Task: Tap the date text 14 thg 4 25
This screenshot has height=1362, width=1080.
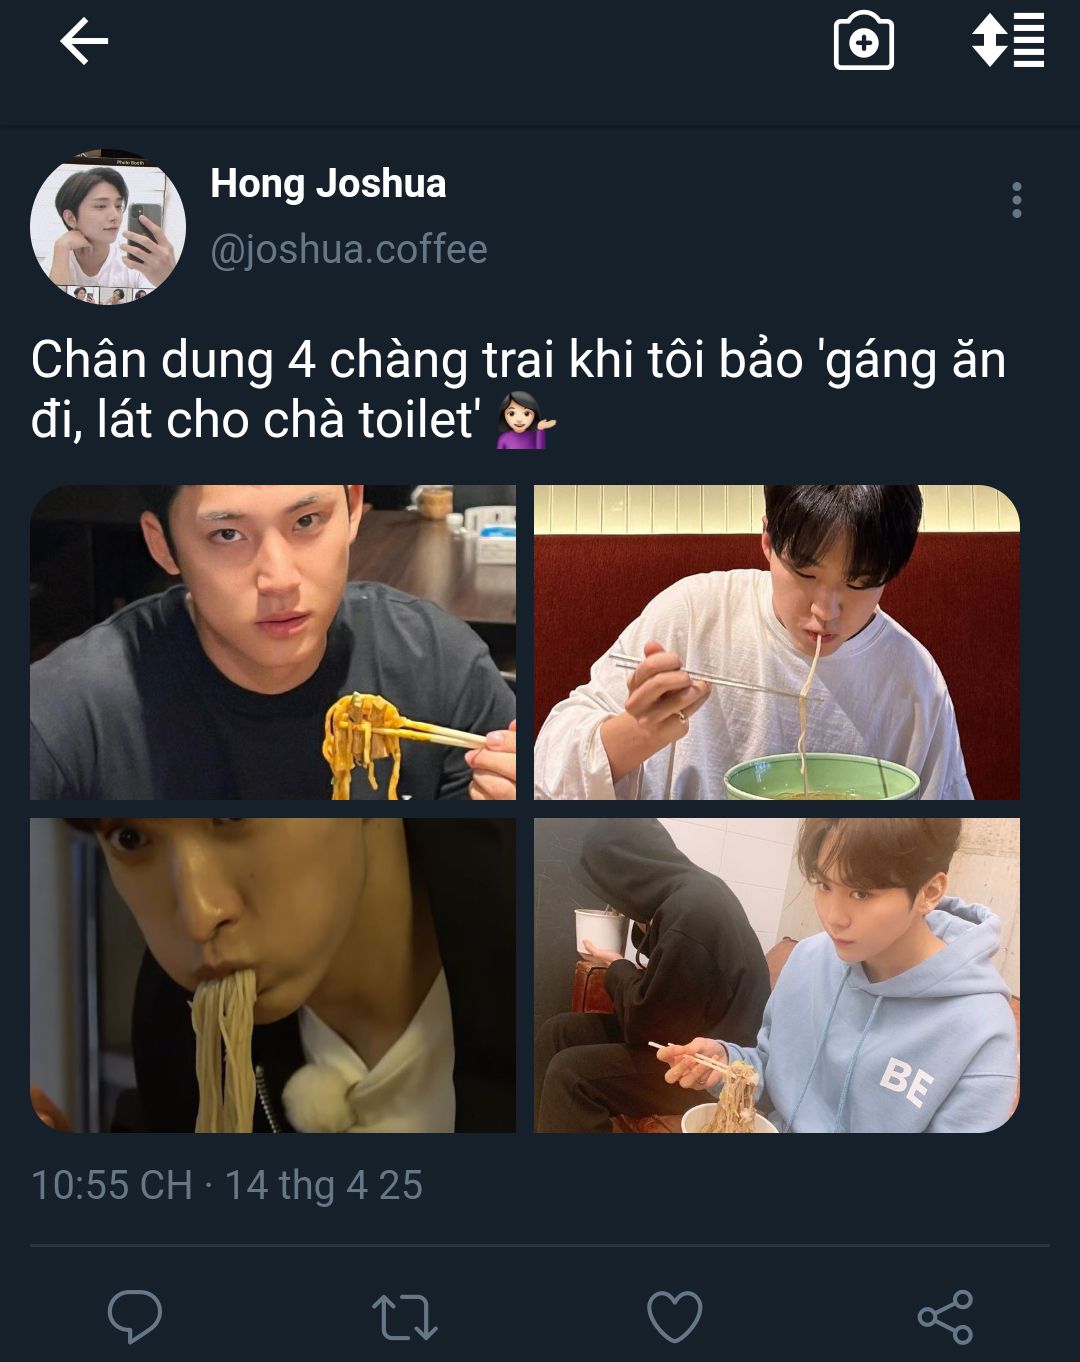Action: click(x=323, y=1185)
